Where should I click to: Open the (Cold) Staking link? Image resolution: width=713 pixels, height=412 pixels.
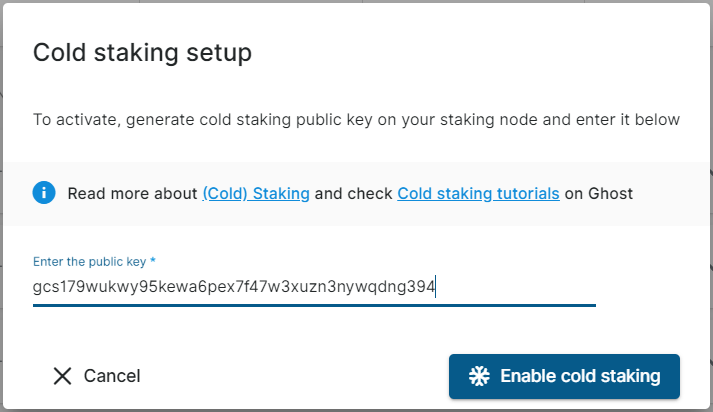tap(256, 193)
